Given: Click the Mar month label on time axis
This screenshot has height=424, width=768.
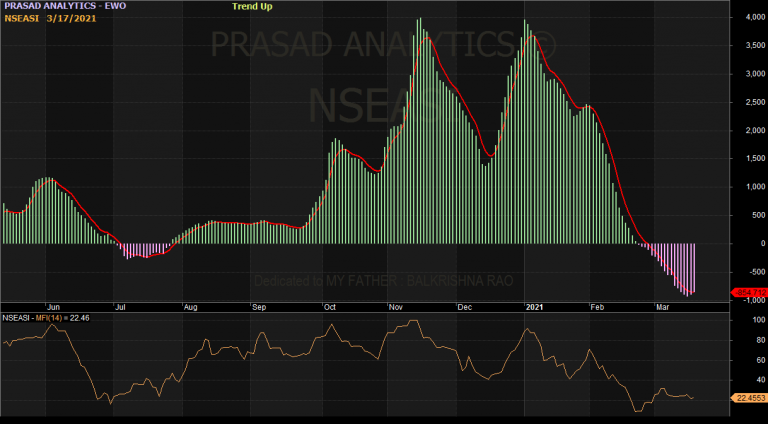Looking at the screenshot, I should pyautogui.click(x=662, y=307).
